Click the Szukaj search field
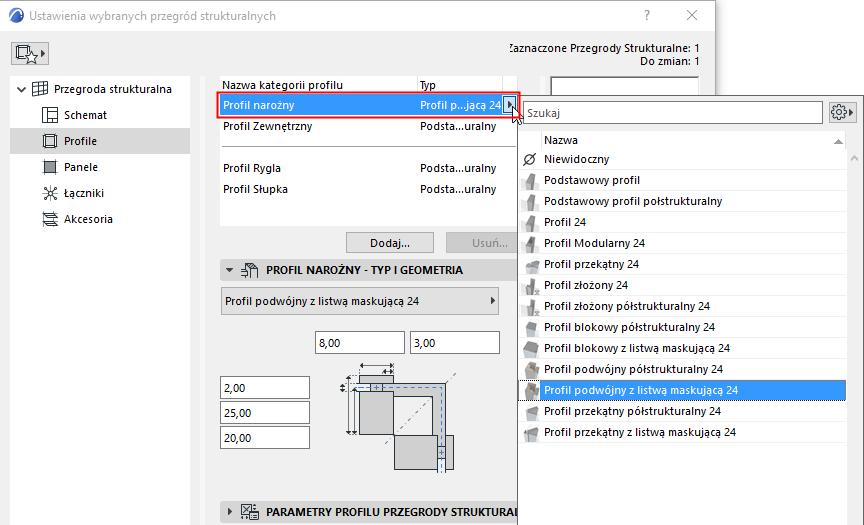Image resolution: width=864 pixels, height=525 pixels. coord(672,112)
